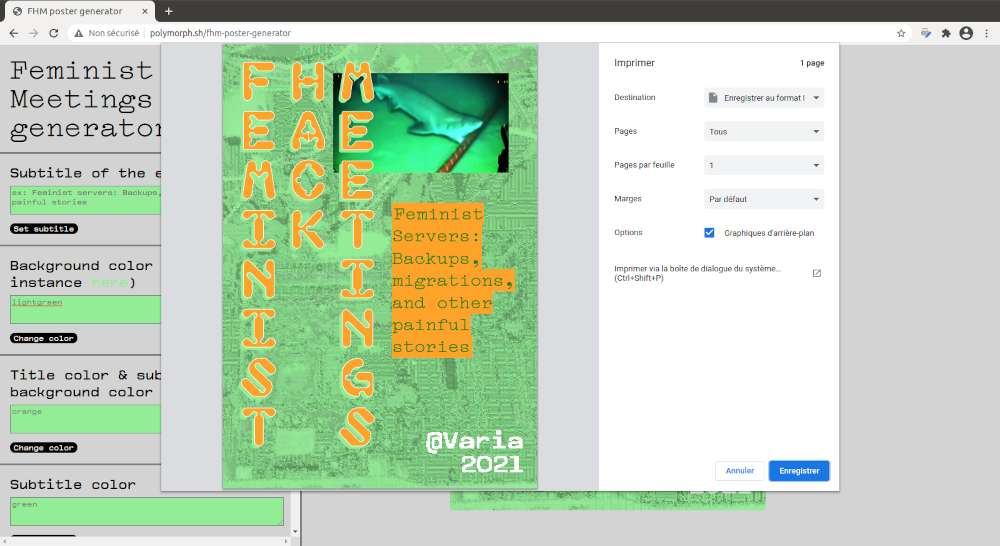The width and height of the screenshot is (1000, 546).
Task: Click the poster preview page
Action: tap(380, 266)
